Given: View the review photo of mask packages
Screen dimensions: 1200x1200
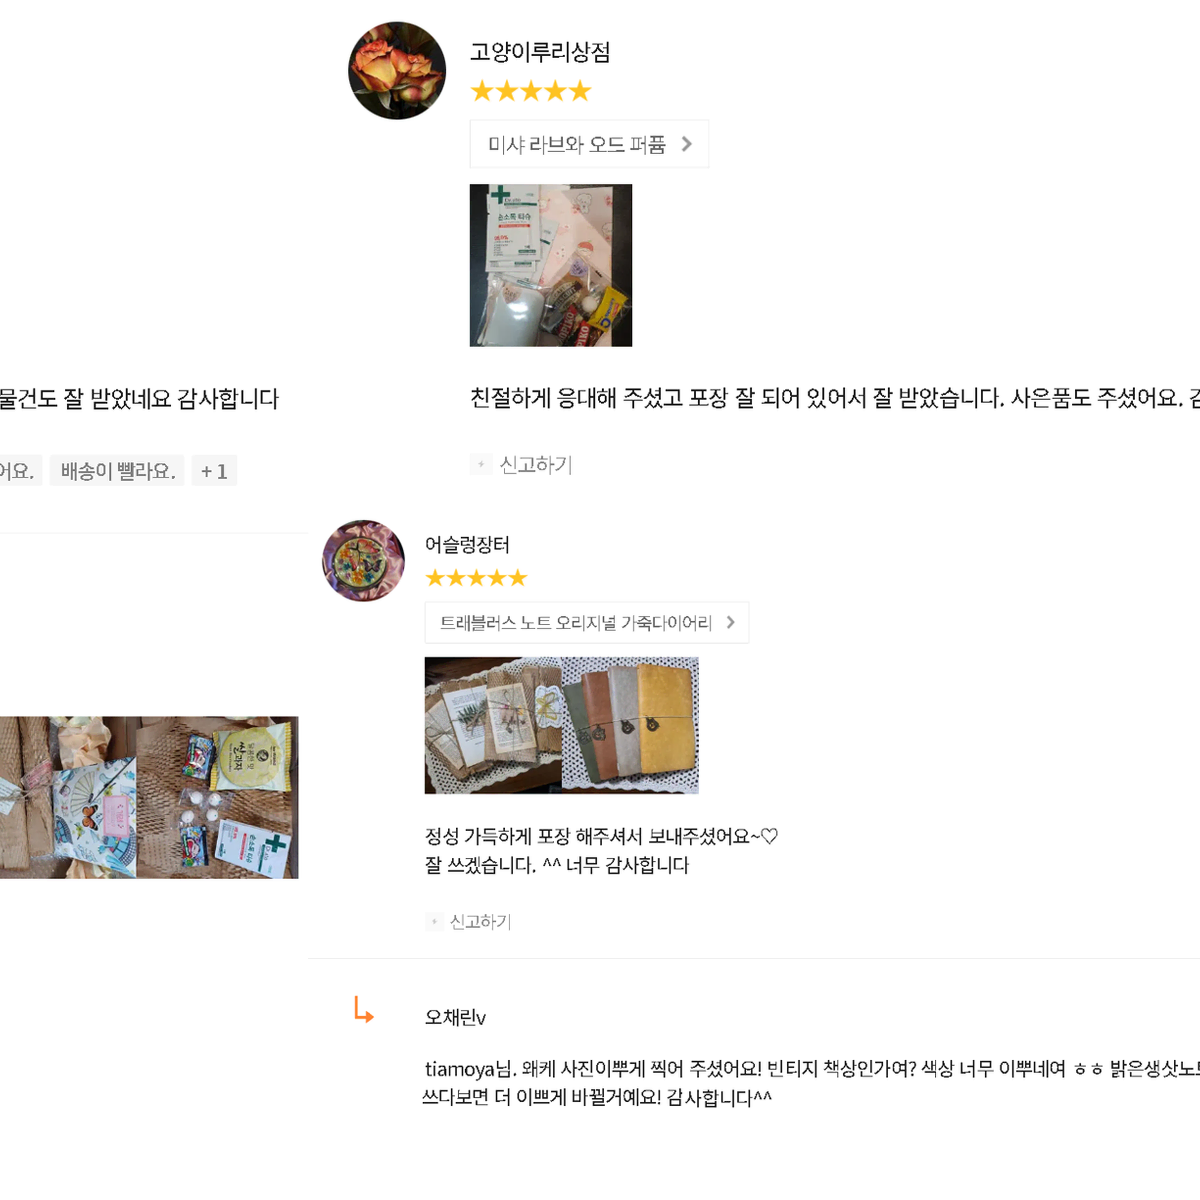Looking at the screenshot, I should tap(551, 265).
